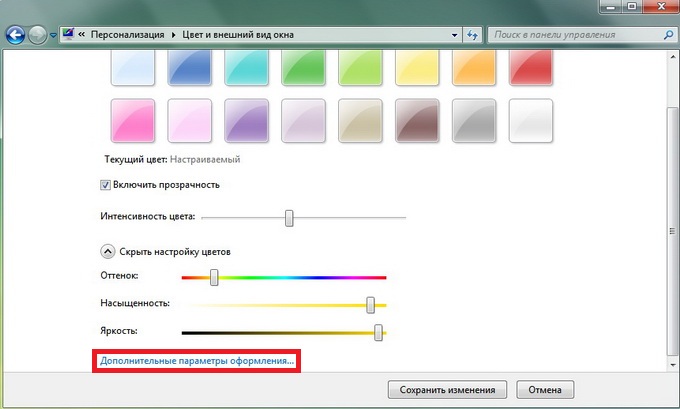Image resolution: width=680 pixels, height=409 pixels.
Task: Expand arrow after Персонализация in breadcrumb
Action: 173,35
